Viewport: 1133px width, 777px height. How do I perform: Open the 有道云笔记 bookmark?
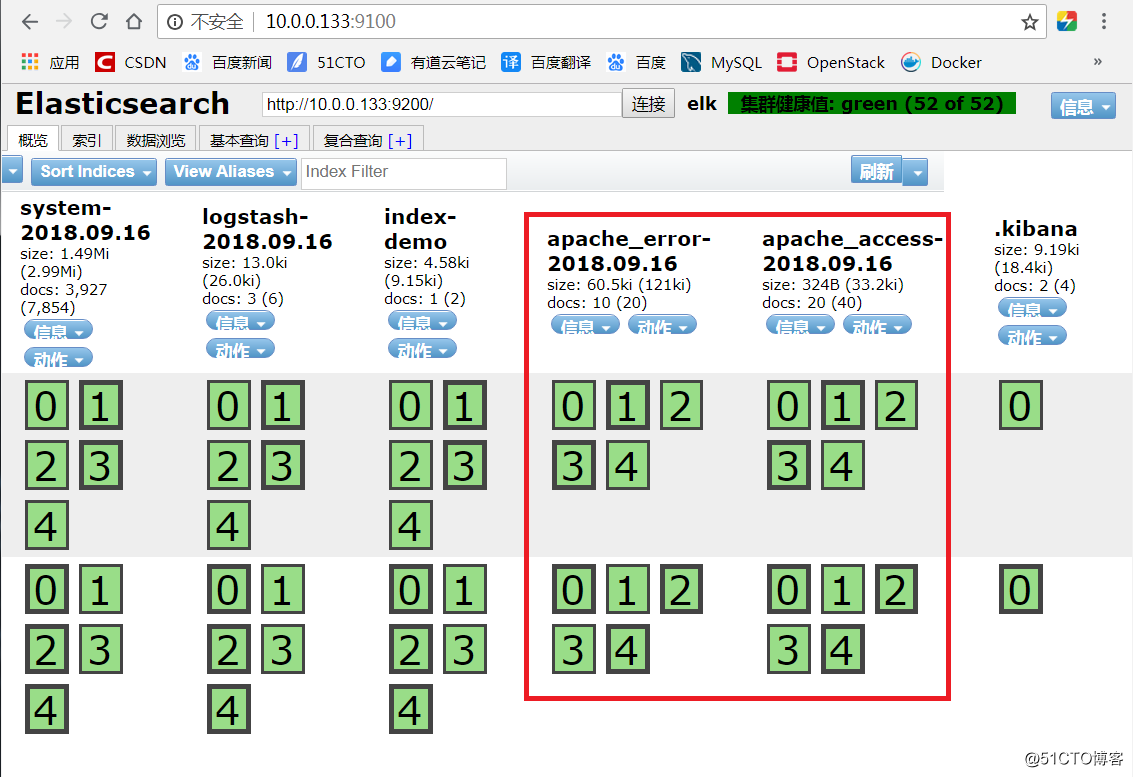pyautogui.click(x=434, y=62)
